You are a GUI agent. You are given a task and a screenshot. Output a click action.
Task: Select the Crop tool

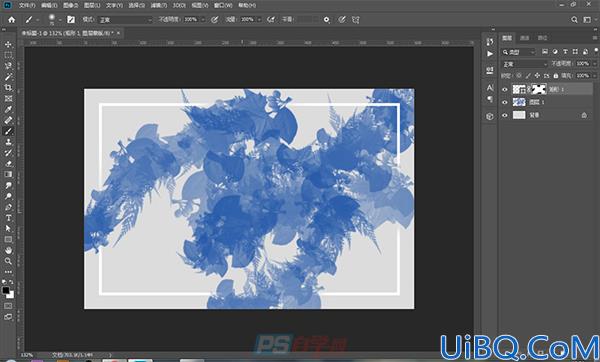click(x=8, y=88)
